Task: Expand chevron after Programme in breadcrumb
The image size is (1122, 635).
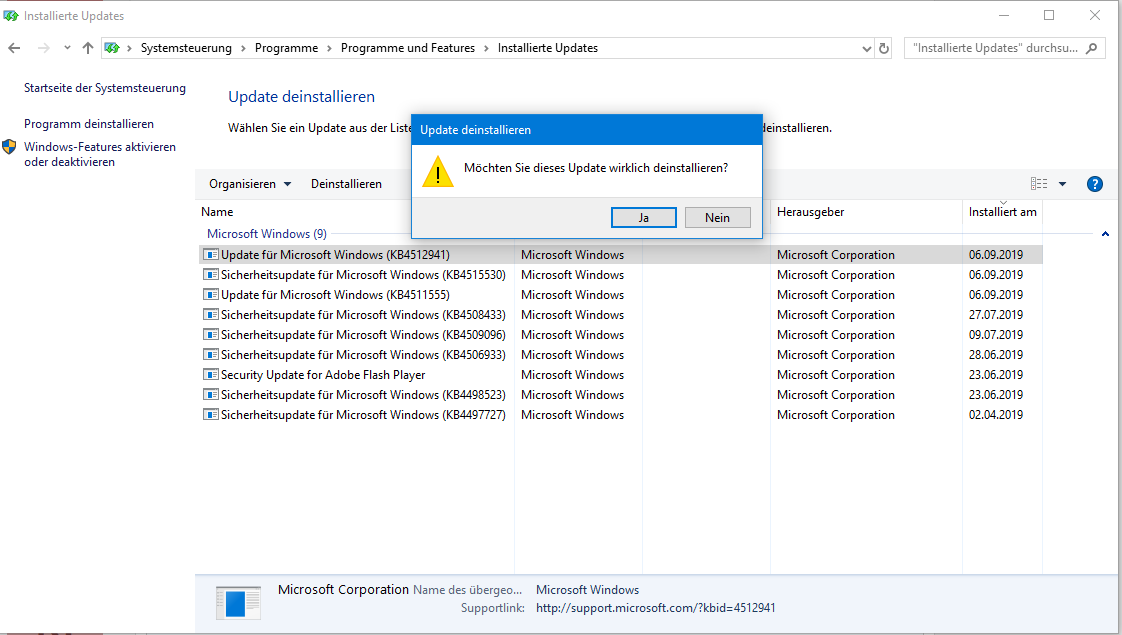Action: [329, 49]
